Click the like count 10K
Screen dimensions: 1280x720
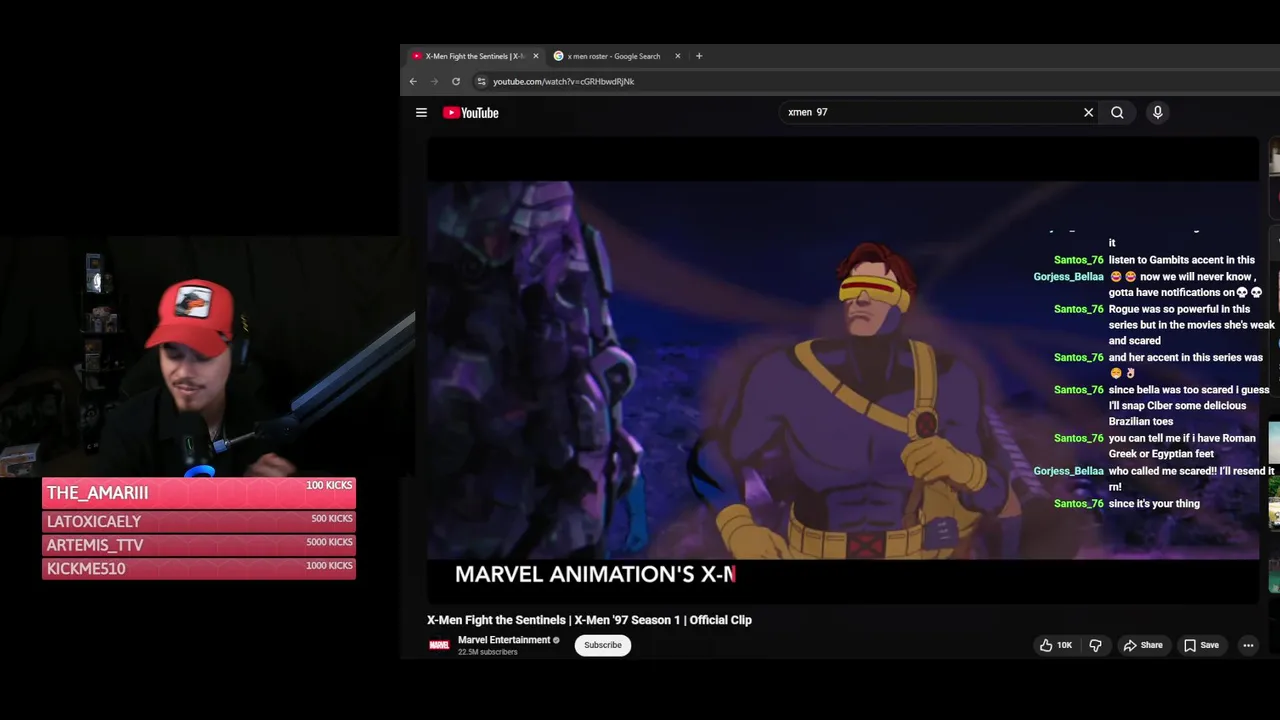(x=1065, y=645)
